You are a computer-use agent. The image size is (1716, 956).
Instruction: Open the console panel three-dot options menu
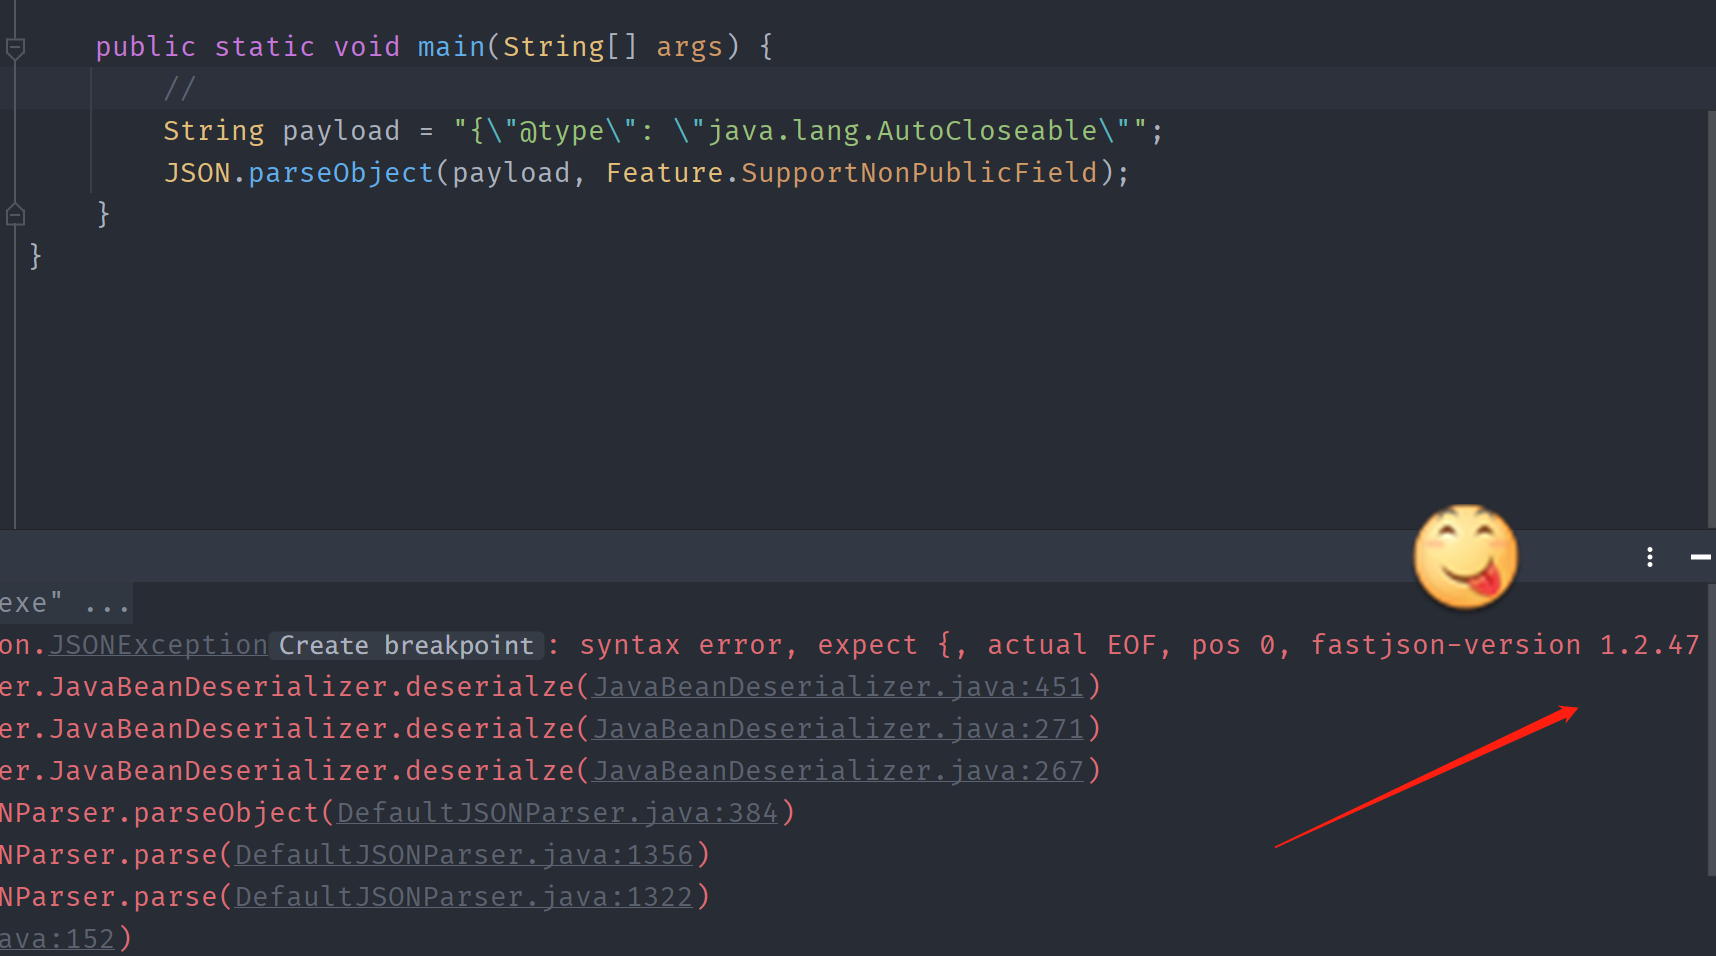pyautogui.click(x=1650, y=557)
